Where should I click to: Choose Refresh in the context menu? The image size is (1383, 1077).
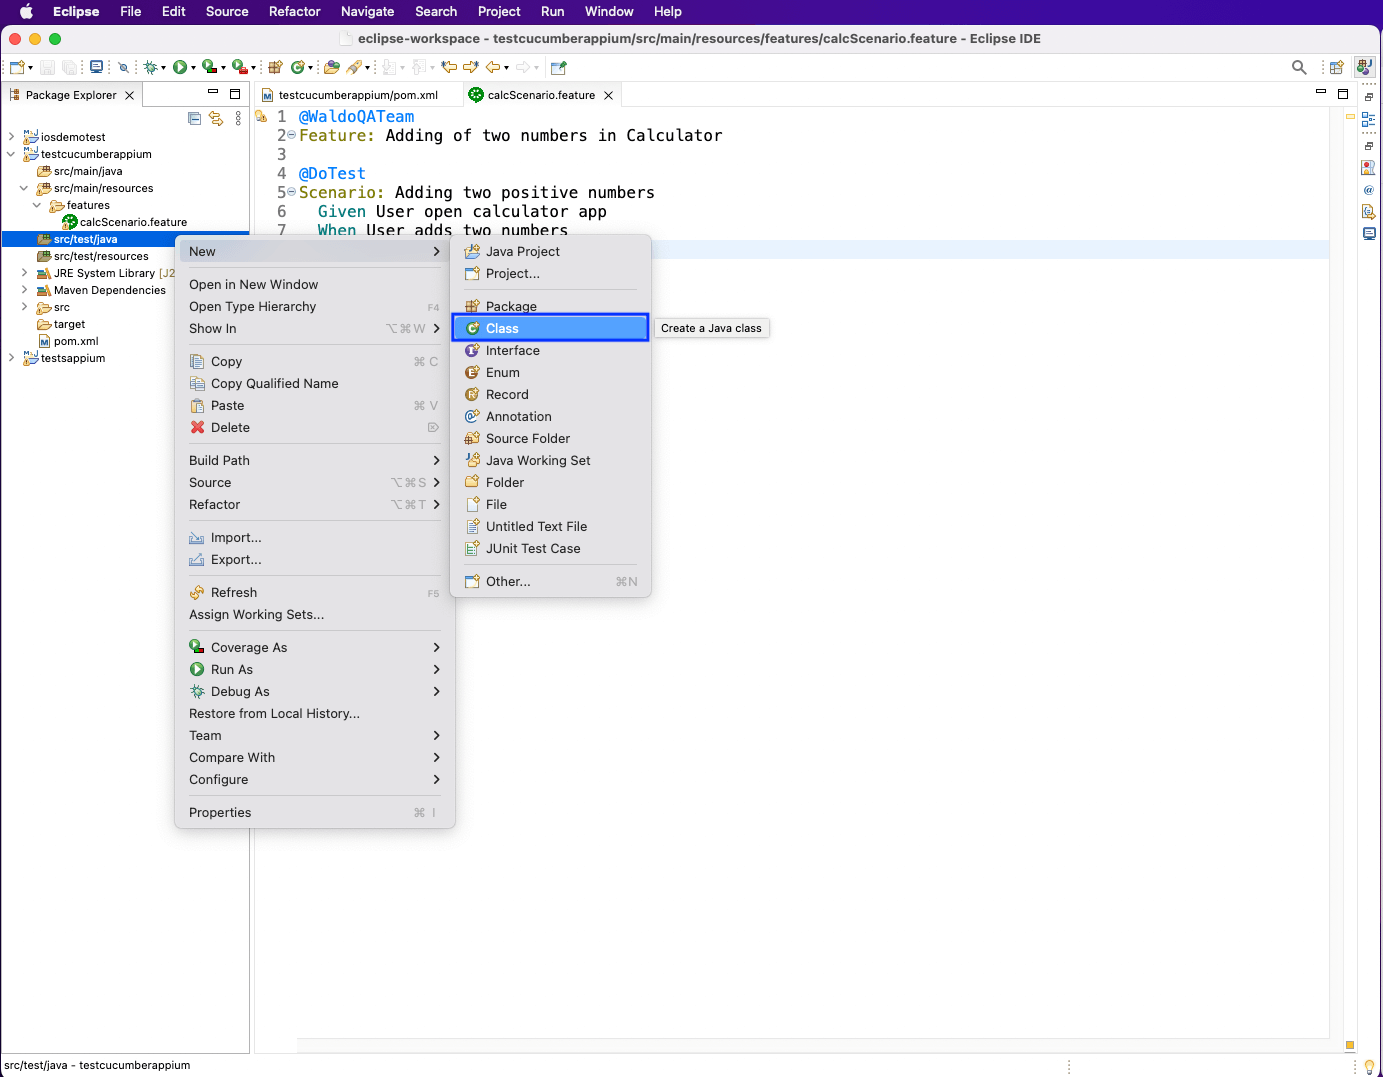click(234, 593)
